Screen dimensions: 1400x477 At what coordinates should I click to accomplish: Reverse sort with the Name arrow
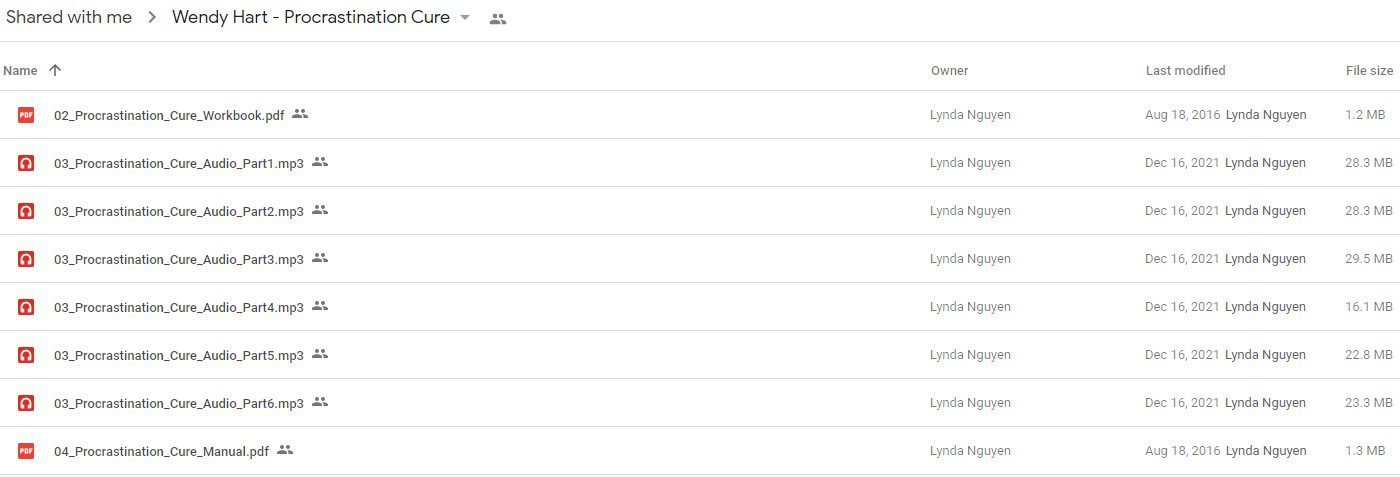(x=55, y=70)
